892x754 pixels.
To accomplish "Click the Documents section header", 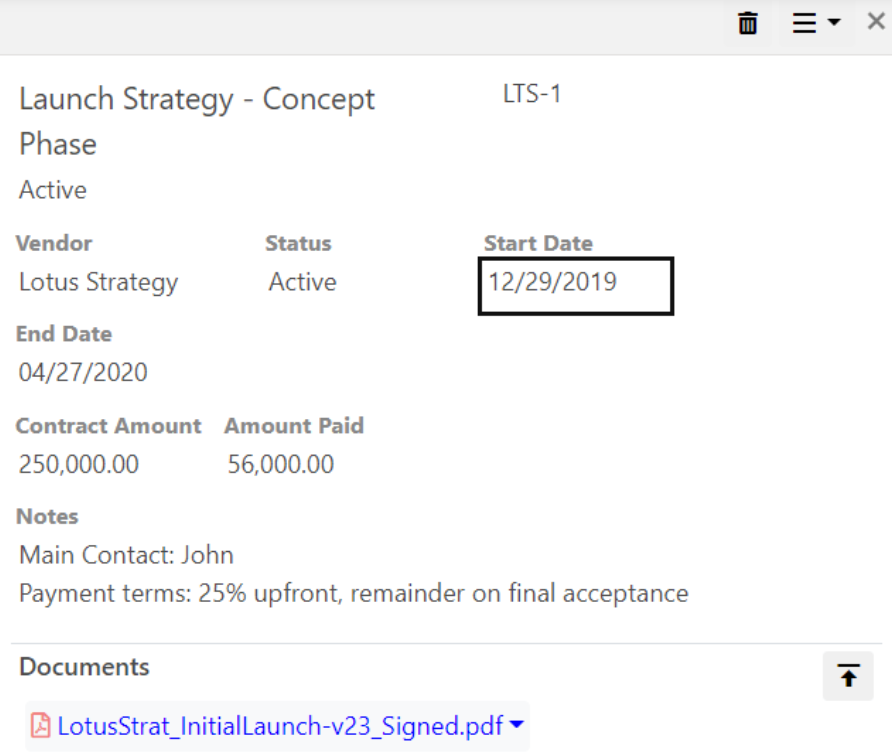I will [x=84, y=667].
